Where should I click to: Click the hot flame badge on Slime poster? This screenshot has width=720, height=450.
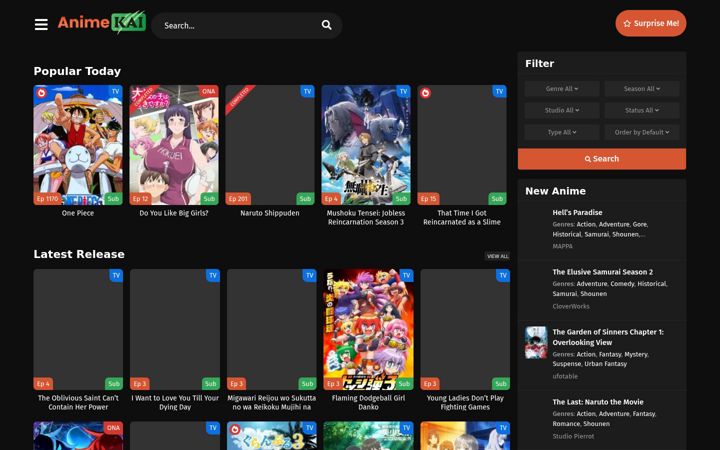point(426,93)
